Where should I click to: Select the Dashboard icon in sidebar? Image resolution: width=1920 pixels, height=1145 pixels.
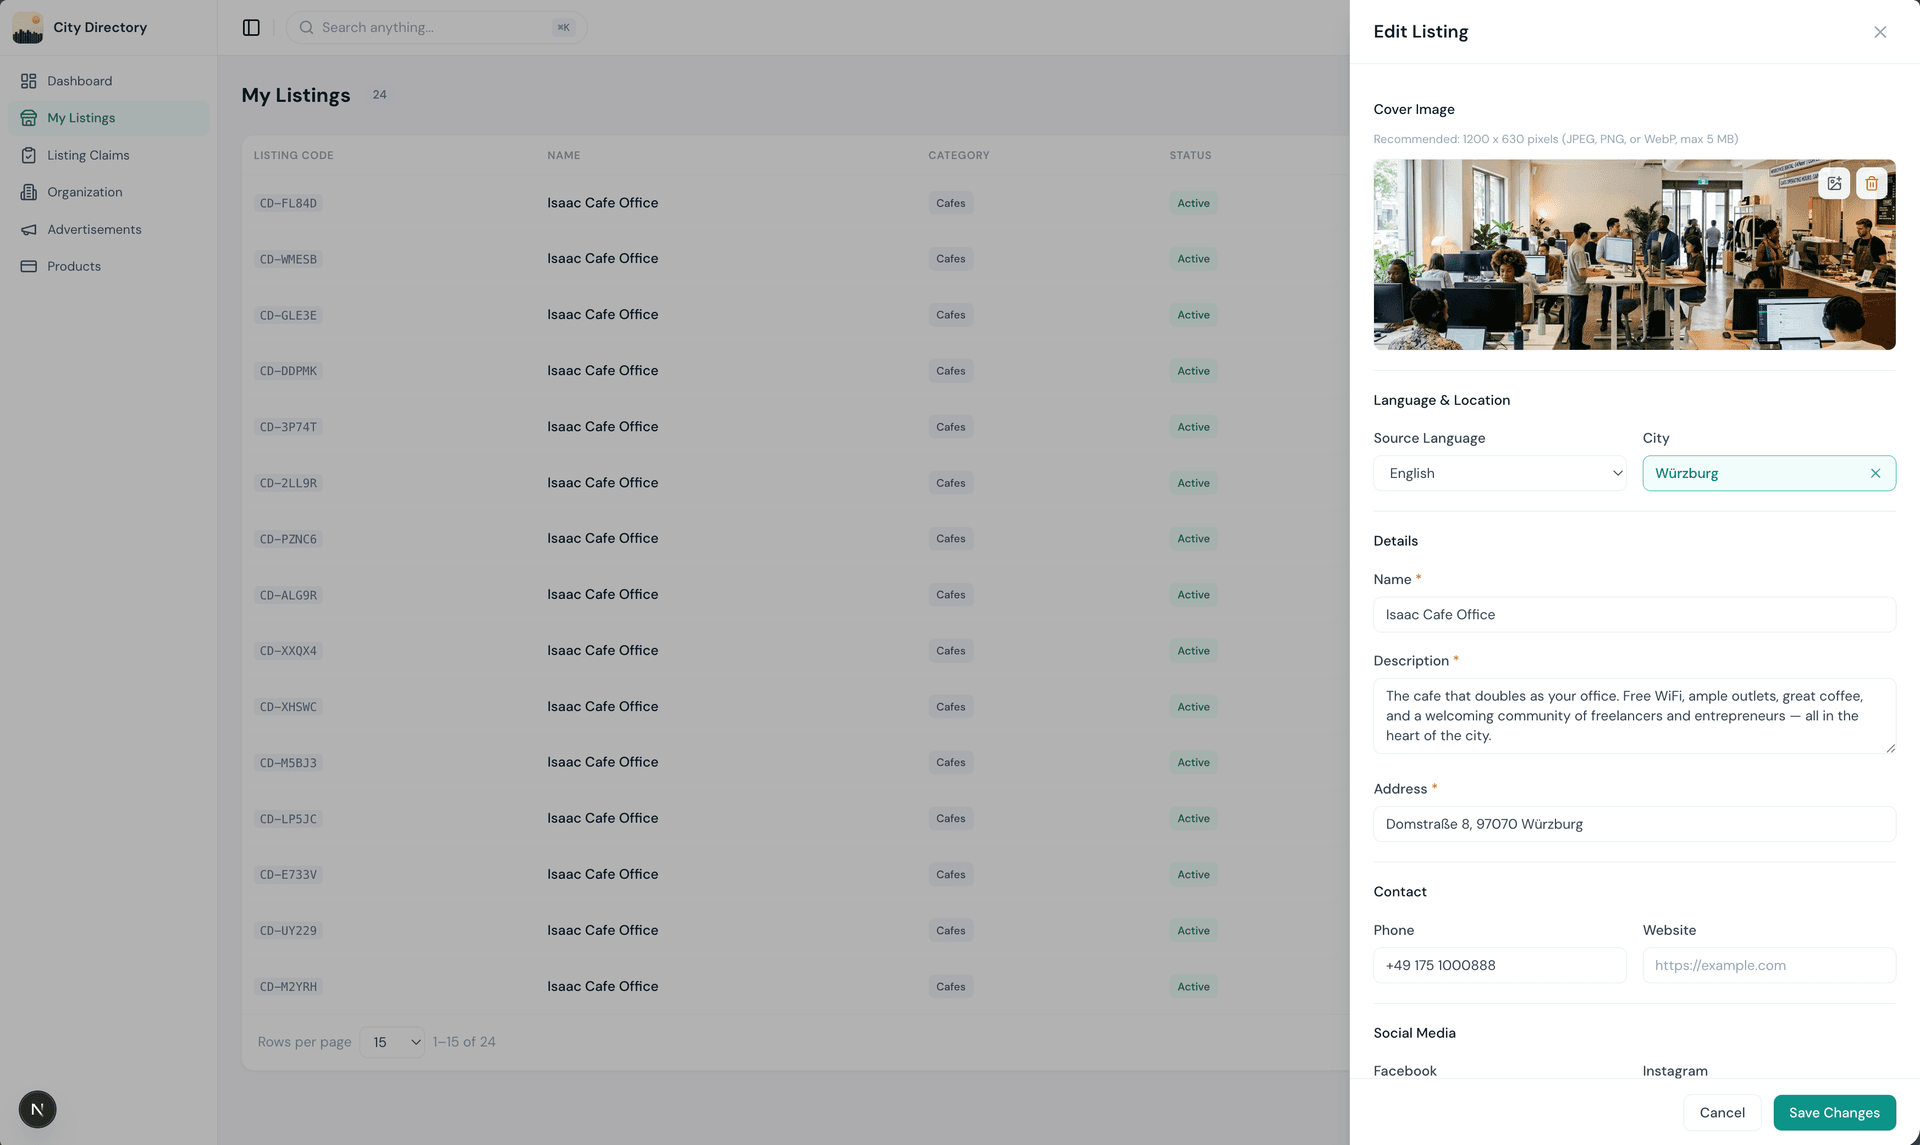tap(29, 80)
